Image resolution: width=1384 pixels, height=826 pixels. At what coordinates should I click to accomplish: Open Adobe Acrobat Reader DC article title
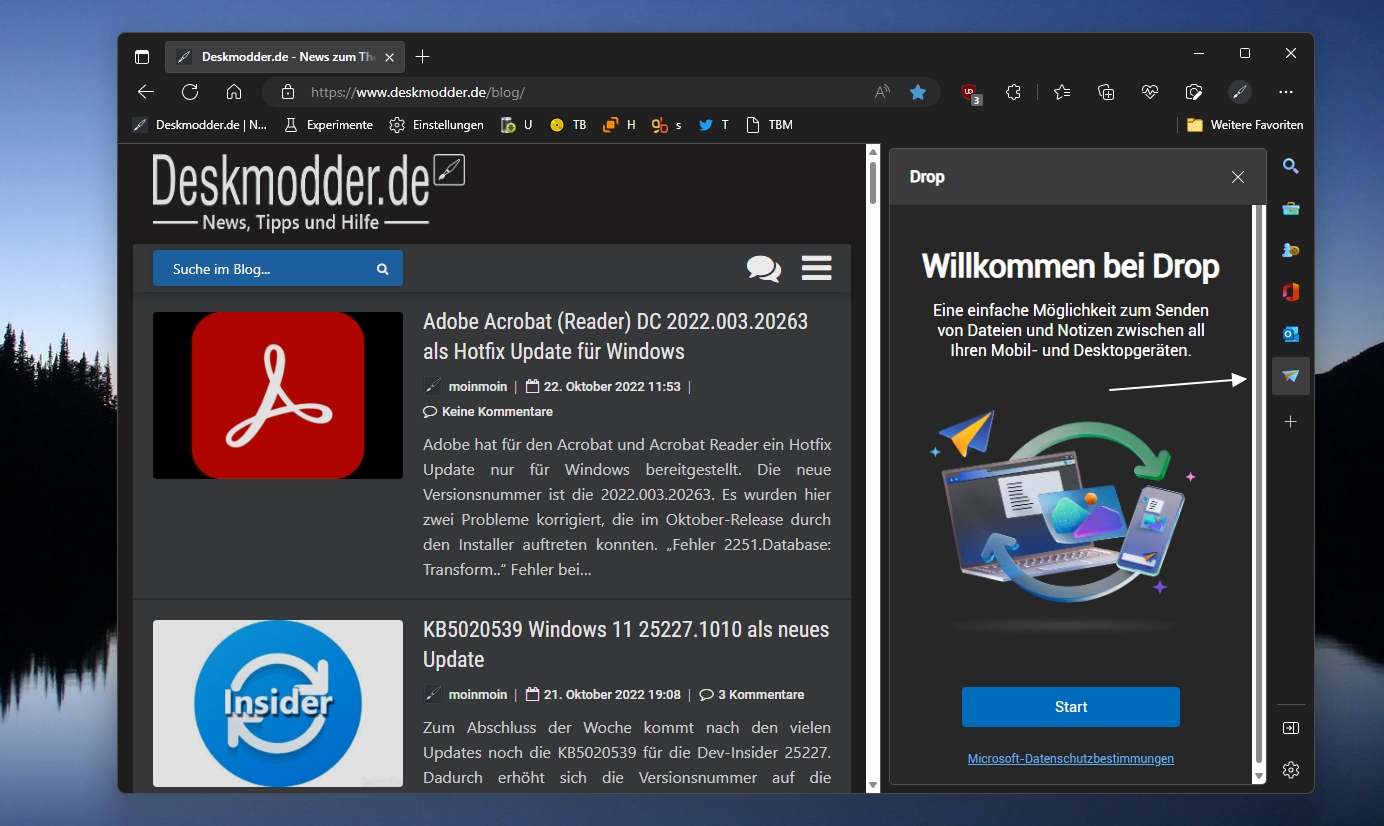coord(616,336)
